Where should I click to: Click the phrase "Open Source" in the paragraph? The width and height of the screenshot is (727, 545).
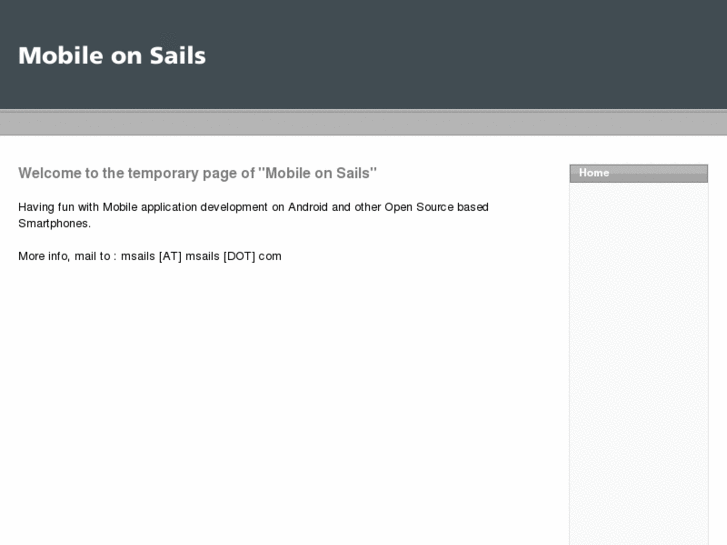click(x=419, y=207)
